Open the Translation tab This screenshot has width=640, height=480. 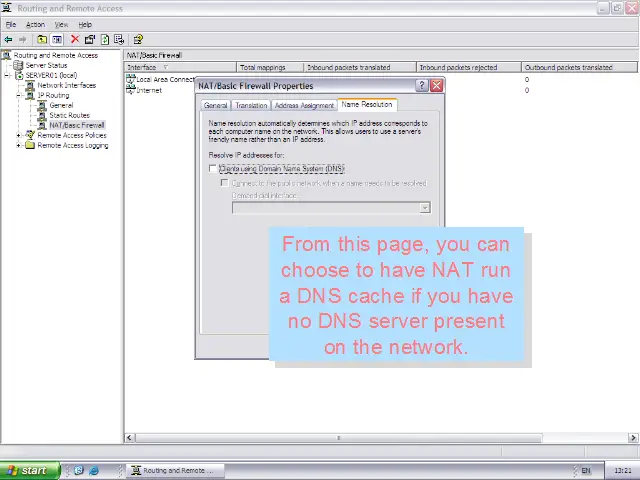click(x=251, y=105)
